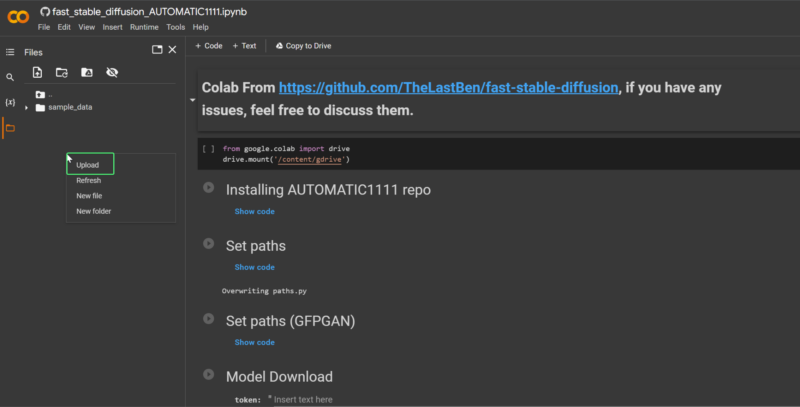
Task: Expand the sample_data folder arrow
Action: coord(27,107)
